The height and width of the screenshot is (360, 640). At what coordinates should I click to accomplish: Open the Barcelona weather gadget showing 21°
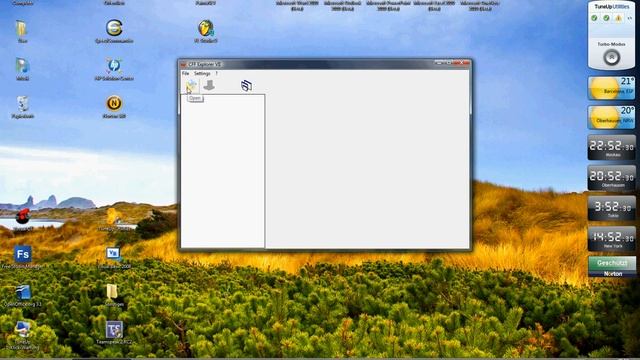611,88
